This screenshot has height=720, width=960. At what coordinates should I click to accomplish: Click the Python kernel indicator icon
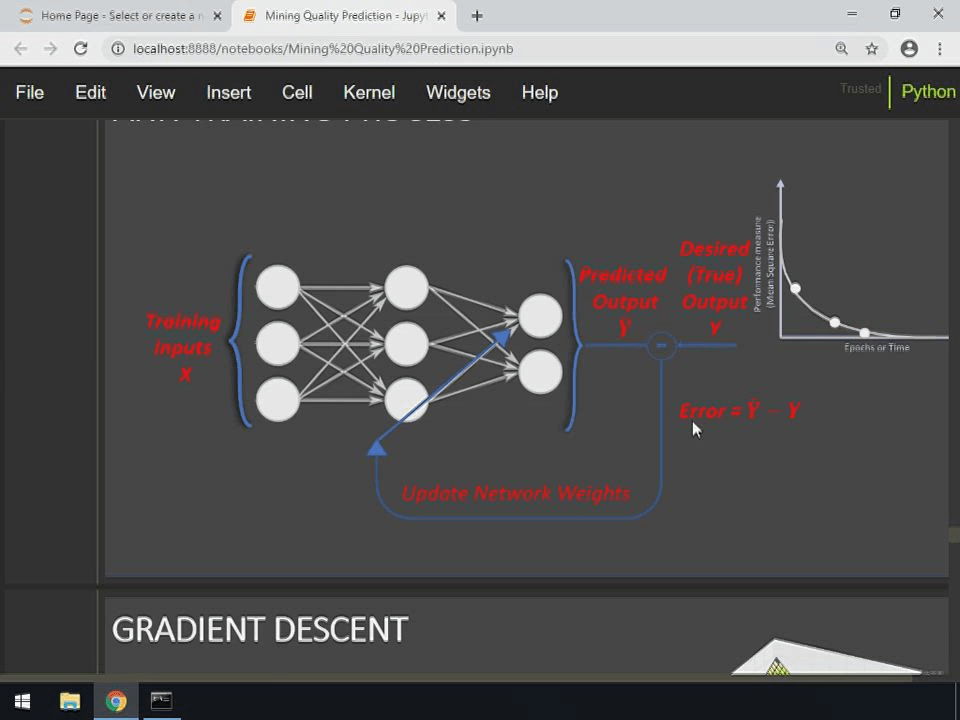(x=928, y=92)
